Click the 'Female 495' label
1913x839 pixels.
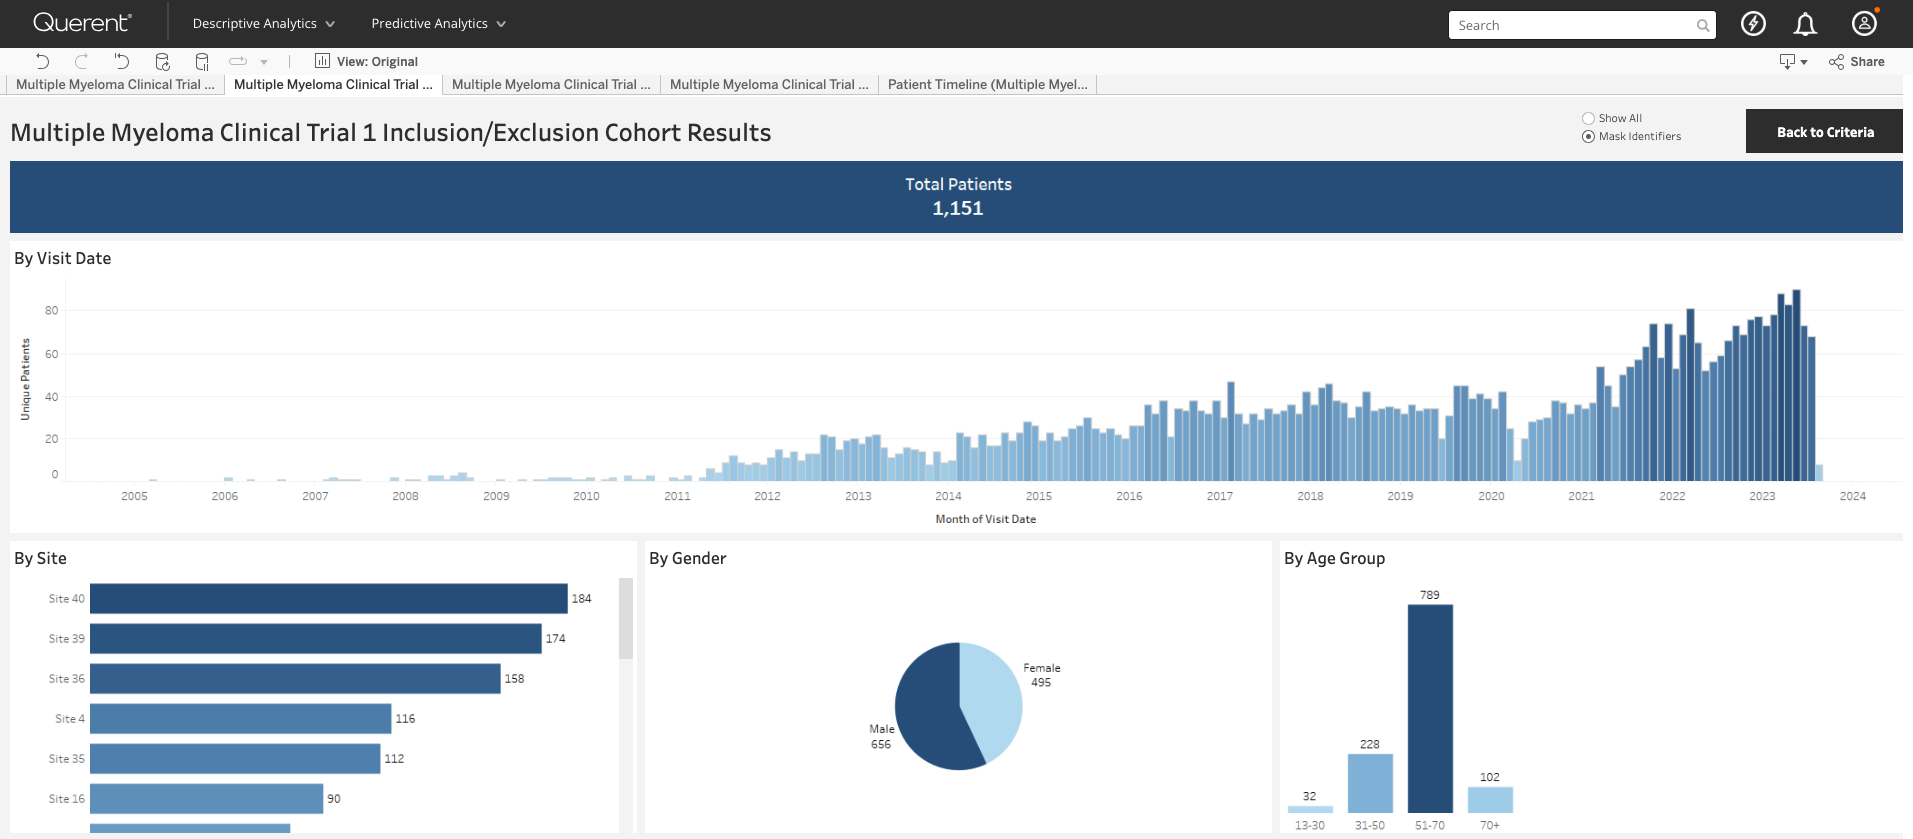[1041, 675]
